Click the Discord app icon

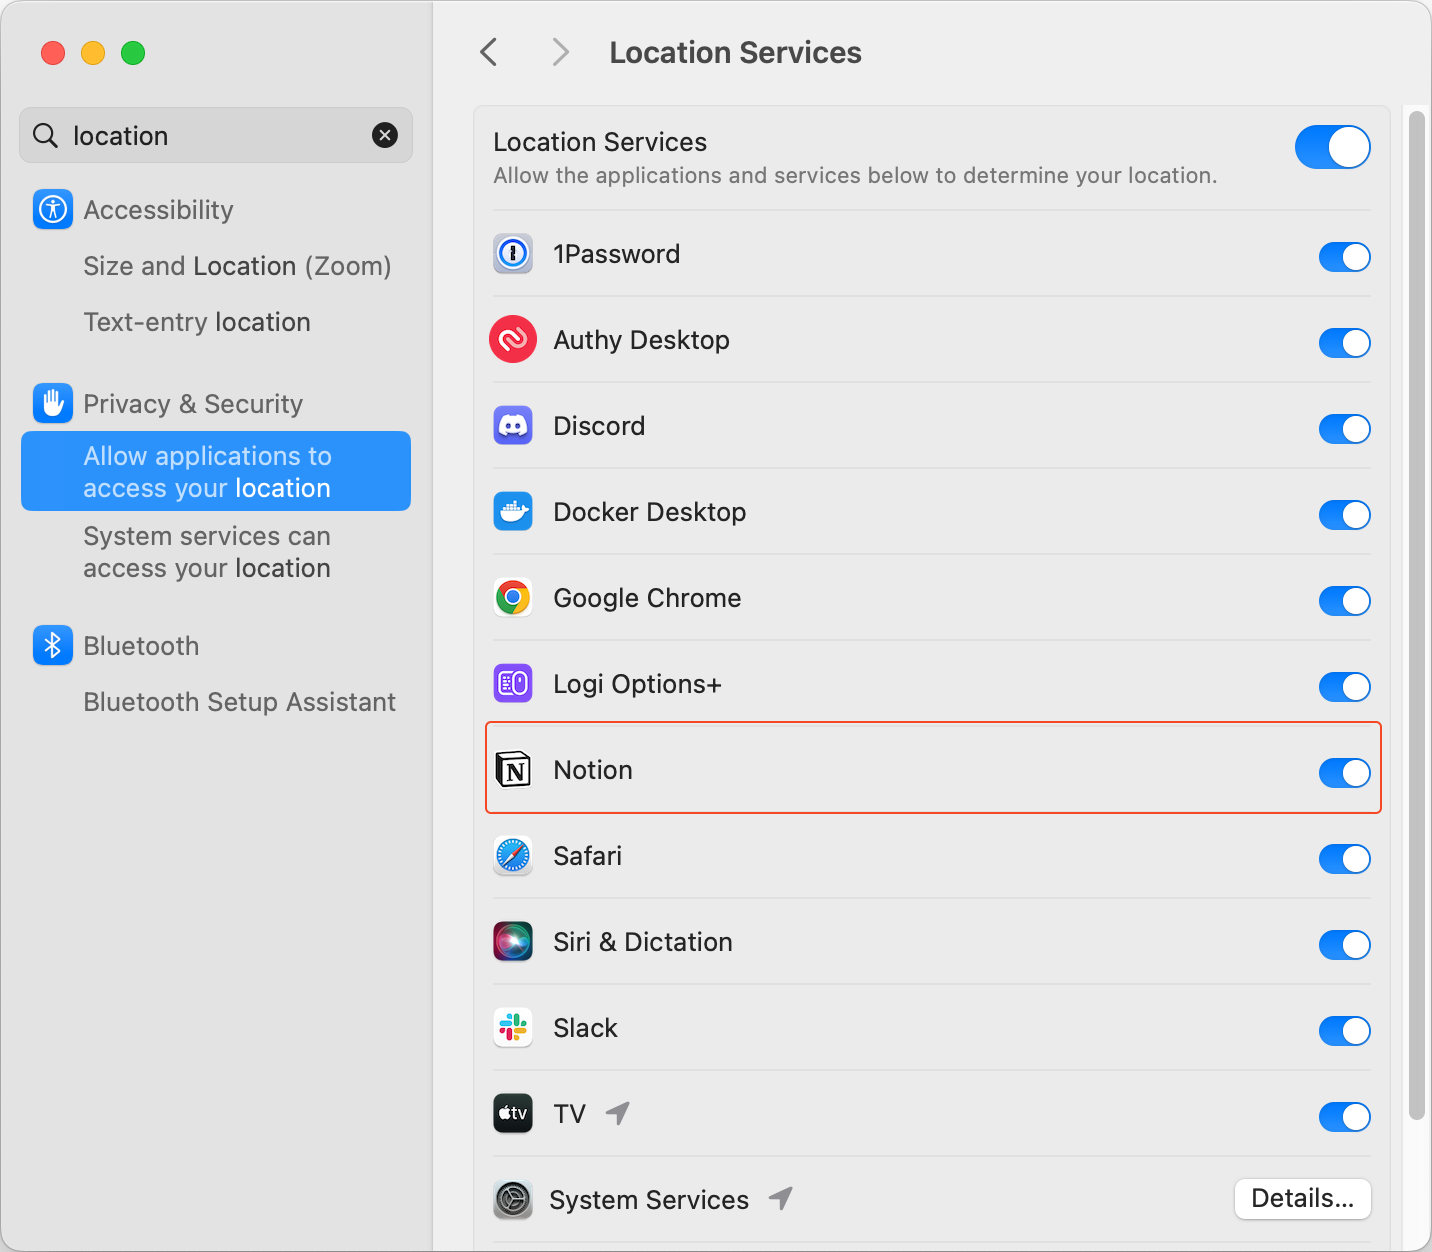(x=513, y=426)
